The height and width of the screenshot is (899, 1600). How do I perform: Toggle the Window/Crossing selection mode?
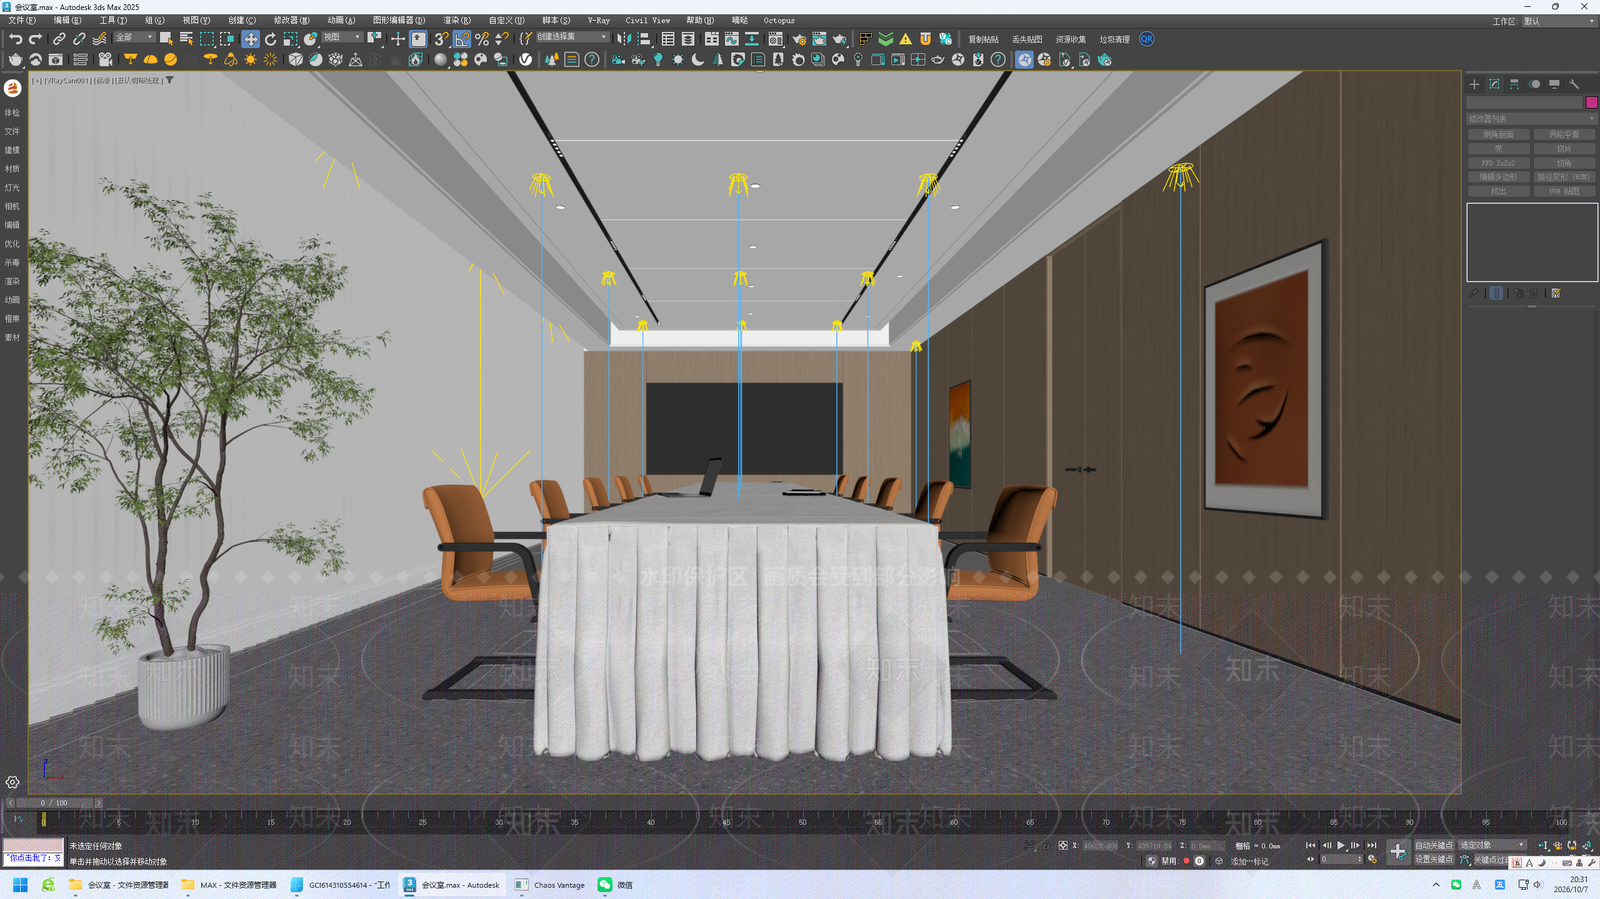[227, 39]
